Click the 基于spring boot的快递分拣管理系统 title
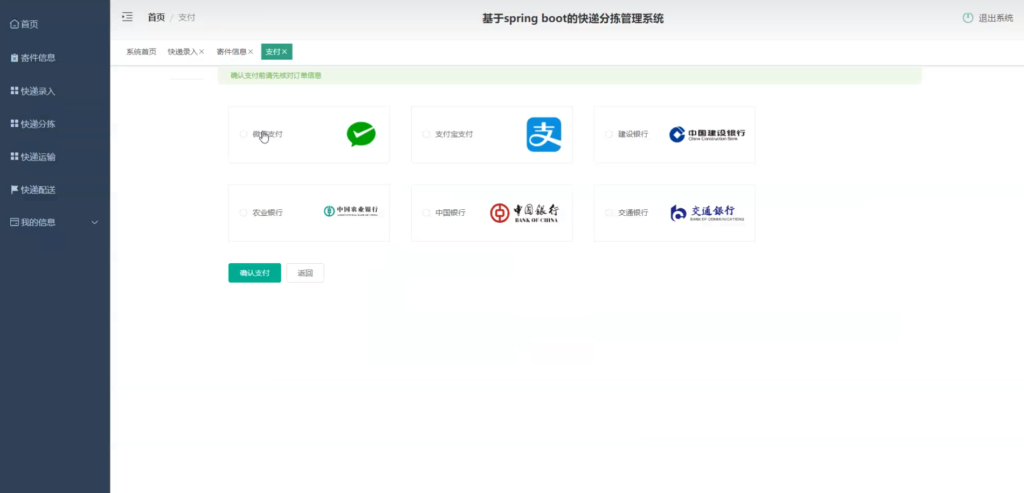The image size is (1024, 493). click(573, 18)
